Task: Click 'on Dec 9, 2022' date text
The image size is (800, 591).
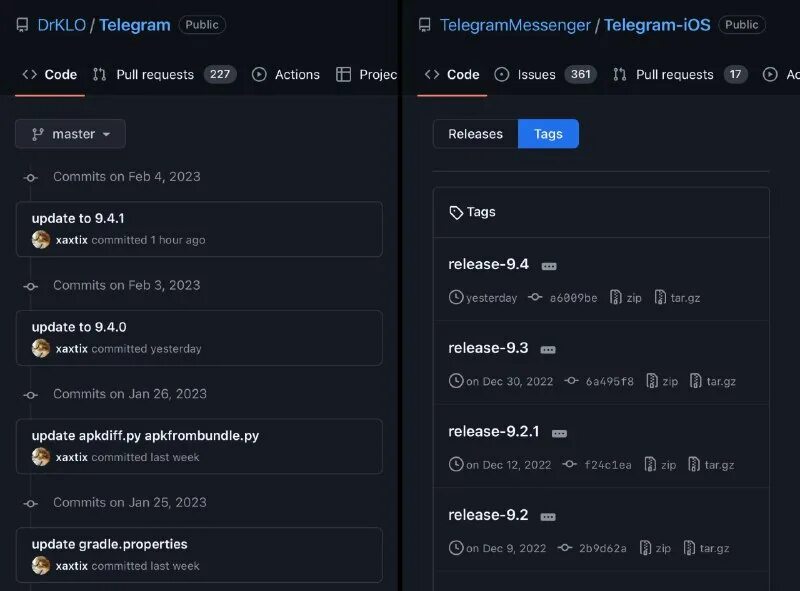Action: (506, 549)
